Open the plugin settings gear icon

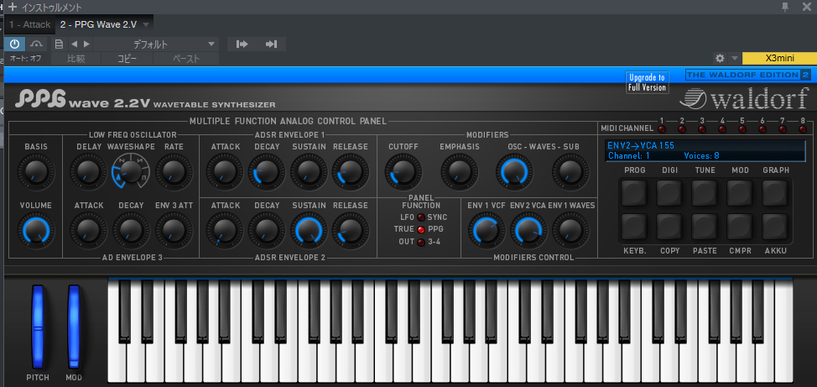tap(720, 58)
